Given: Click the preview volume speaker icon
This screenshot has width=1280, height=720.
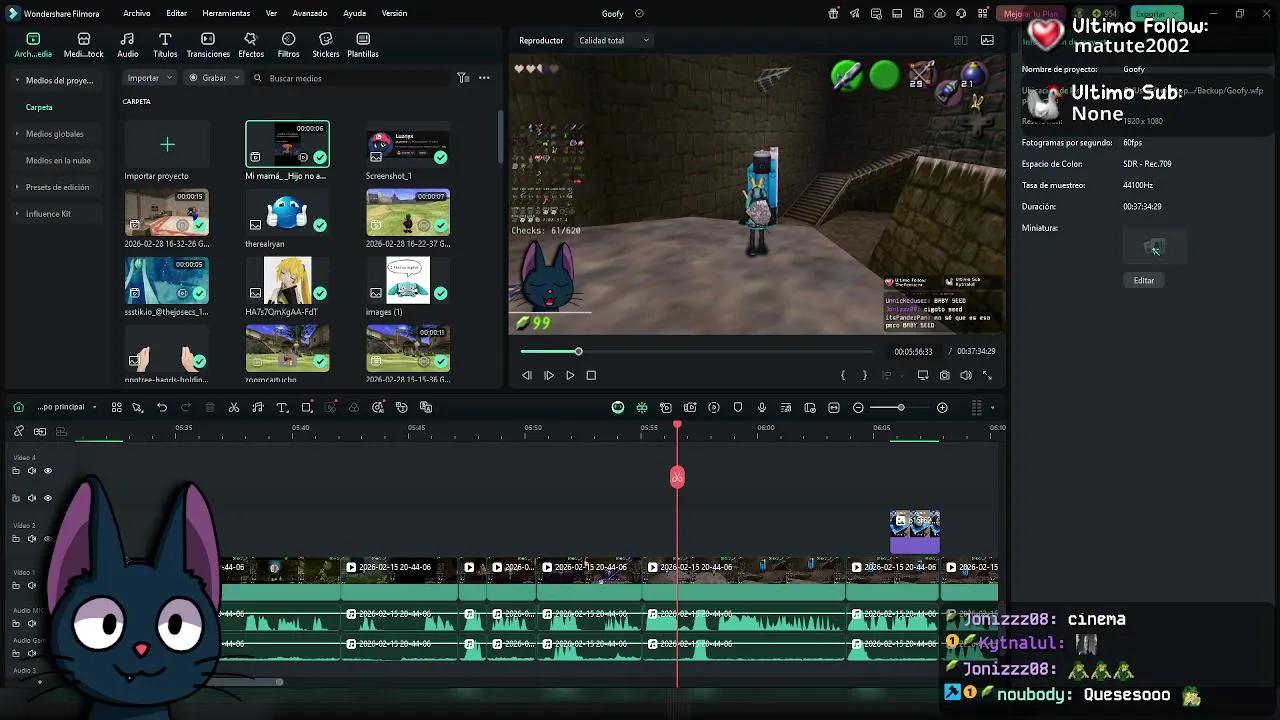Looking at the screenshot, I should pyautogui.click(x=966, y=375).
